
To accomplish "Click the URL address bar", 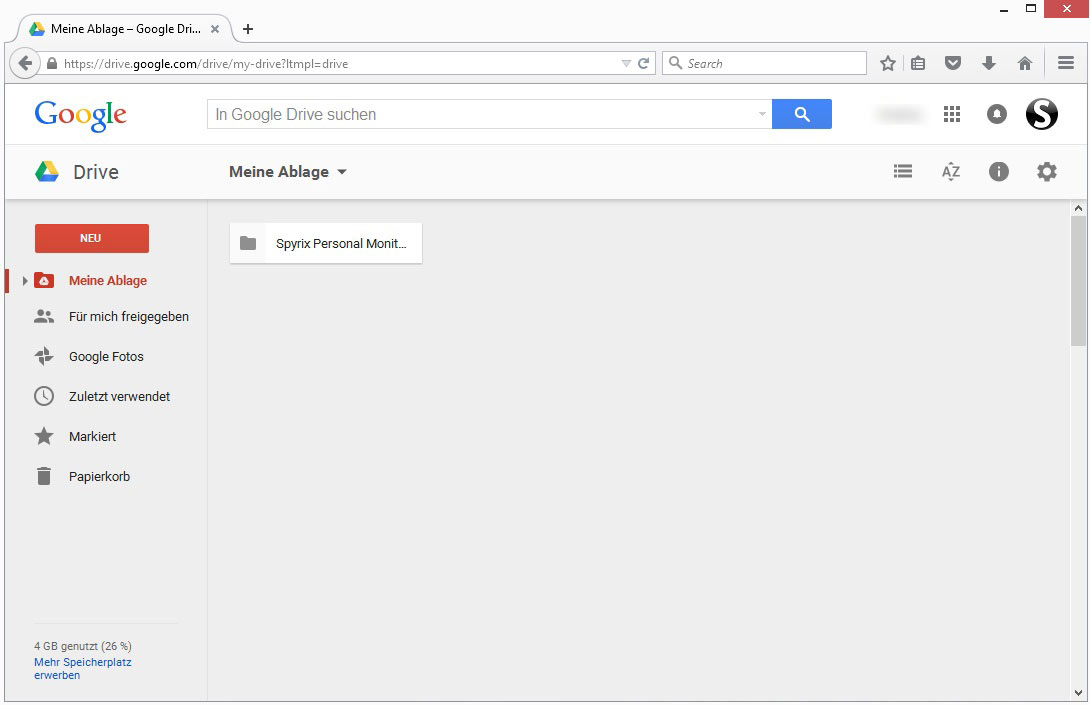I will coord(341,63).
